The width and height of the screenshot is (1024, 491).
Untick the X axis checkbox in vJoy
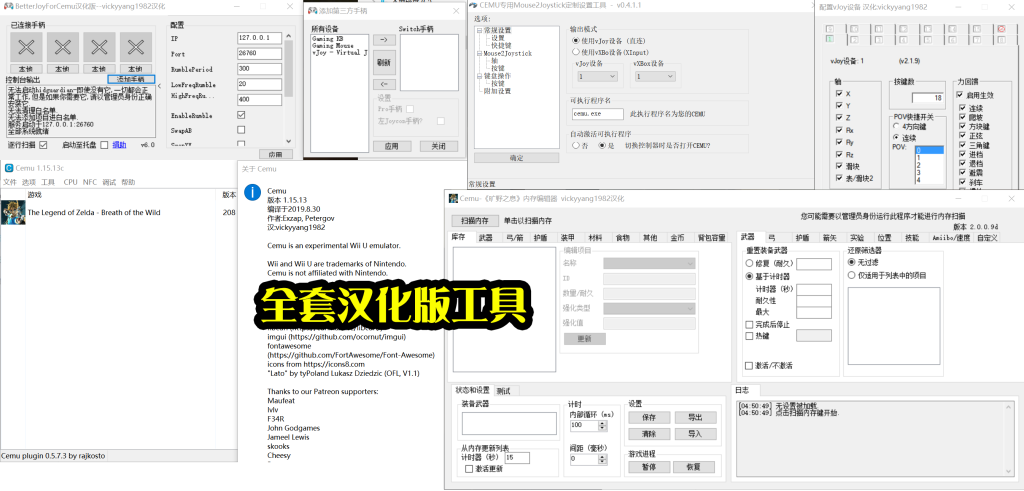(x=839, y=94)
